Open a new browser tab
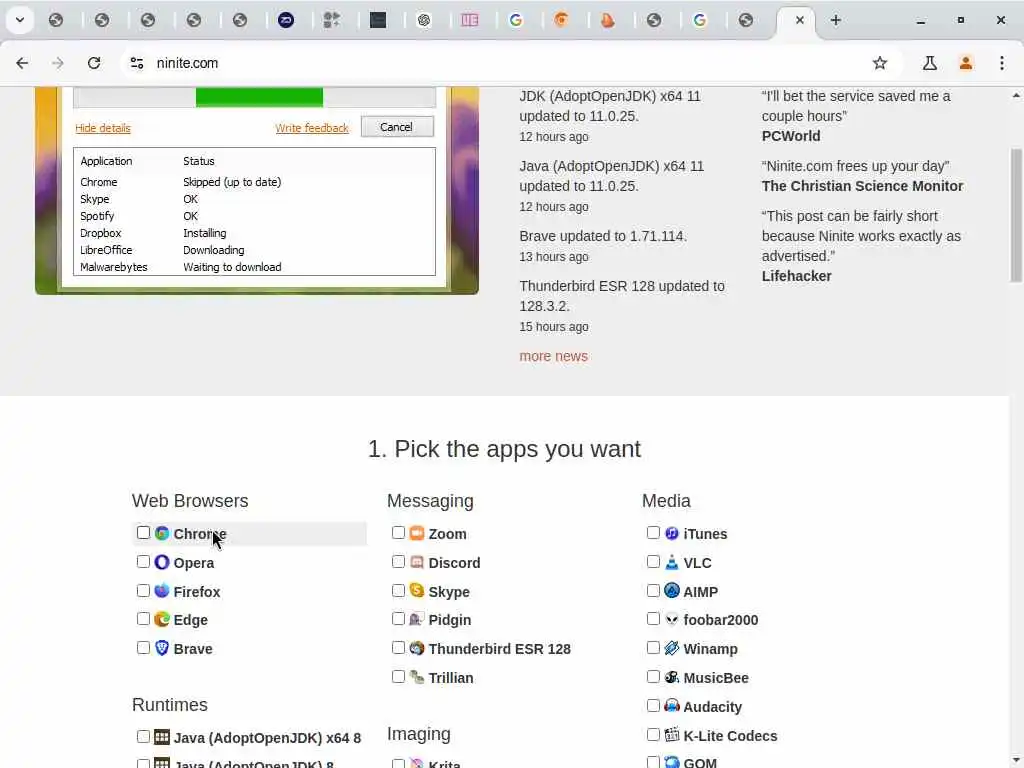This screenshot has width=1024, height=768. click(x=835, y=20)
